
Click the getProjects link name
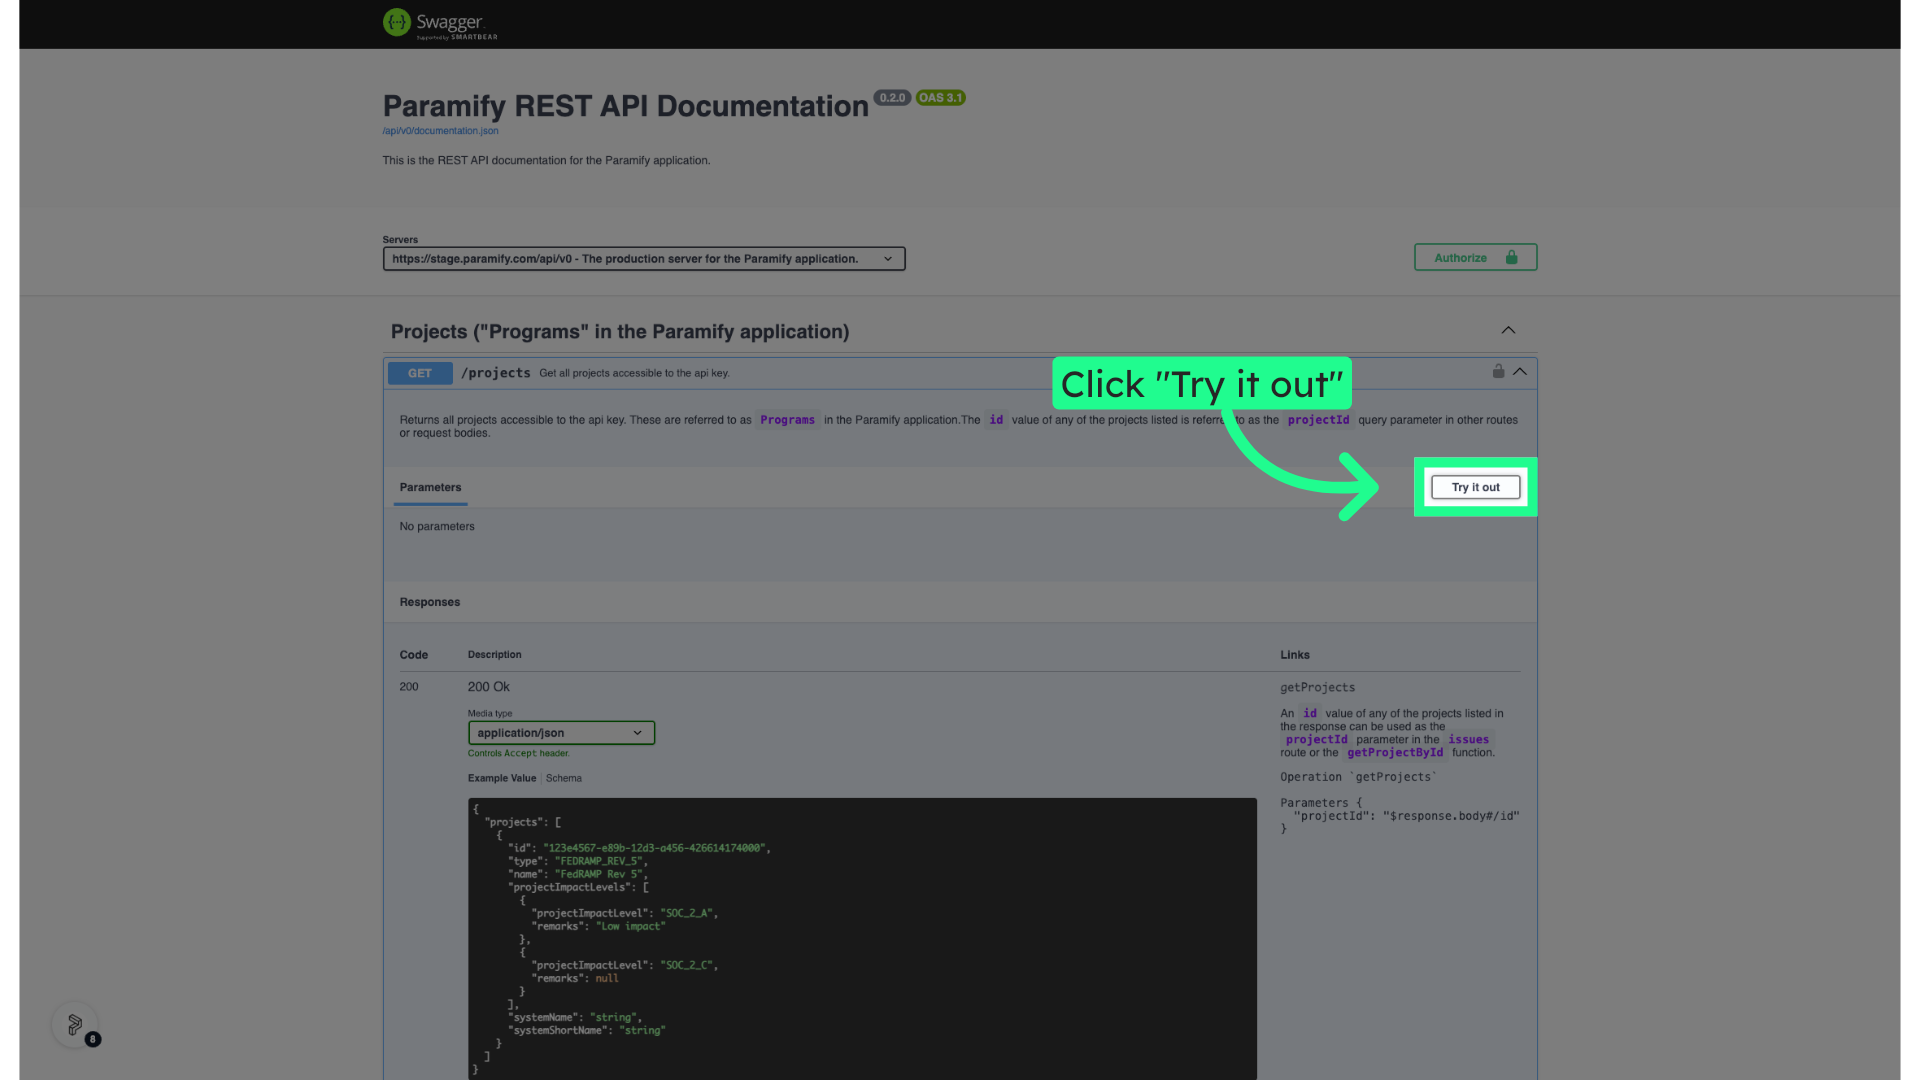(1317, 687)
